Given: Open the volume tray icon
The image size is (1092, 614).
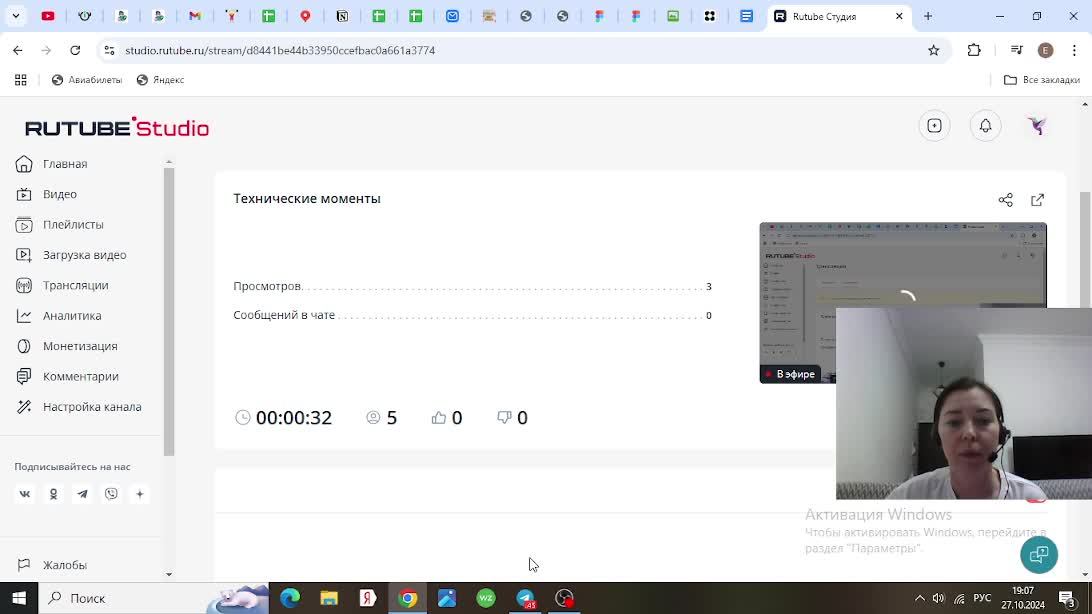Looking at the screenshot, I should (x=939, y=598).
